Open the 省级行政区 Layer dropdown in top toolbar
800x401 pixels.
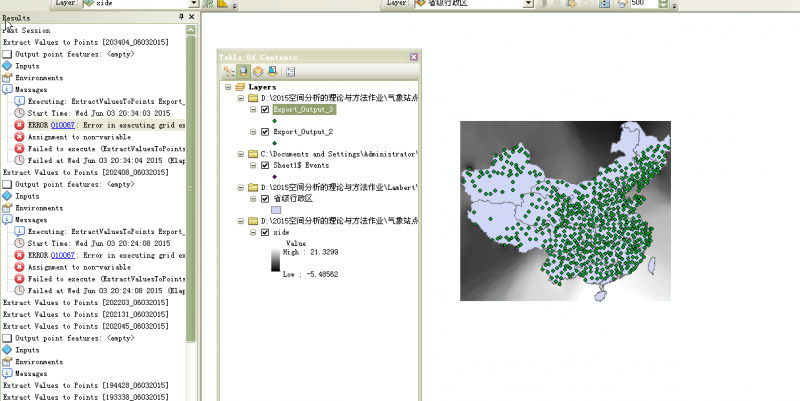click(529, 3)
